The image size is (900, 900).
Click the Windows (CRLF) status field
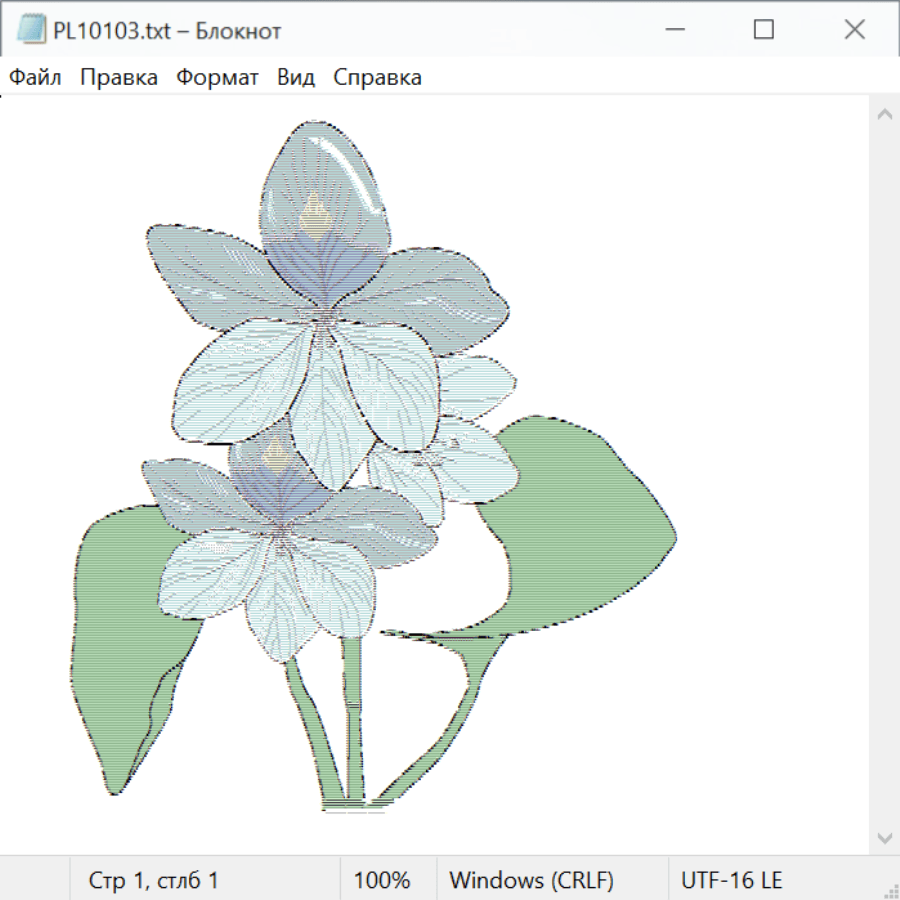531,880
